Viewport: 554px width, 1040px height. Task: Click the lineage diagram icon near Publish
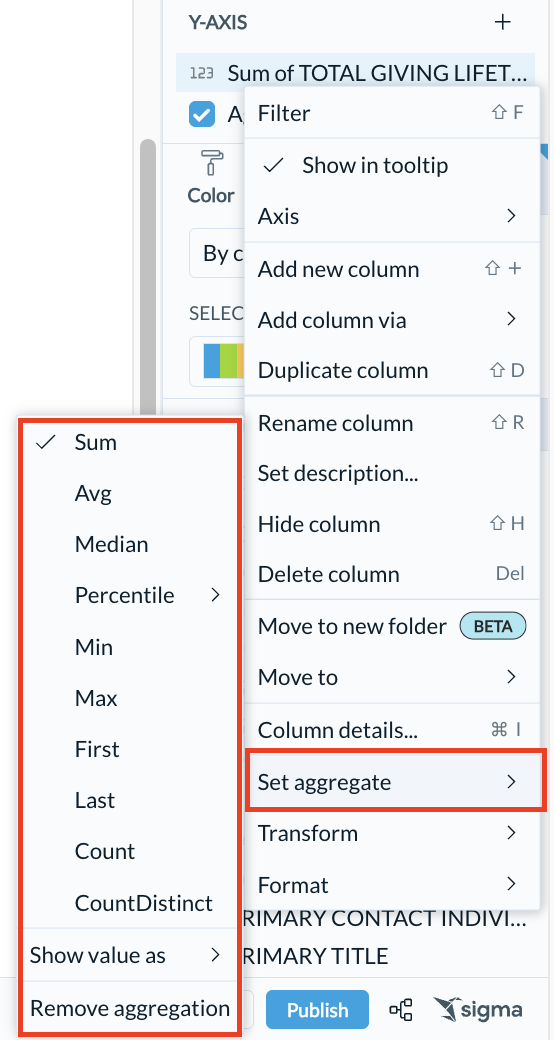point(401,1010)
